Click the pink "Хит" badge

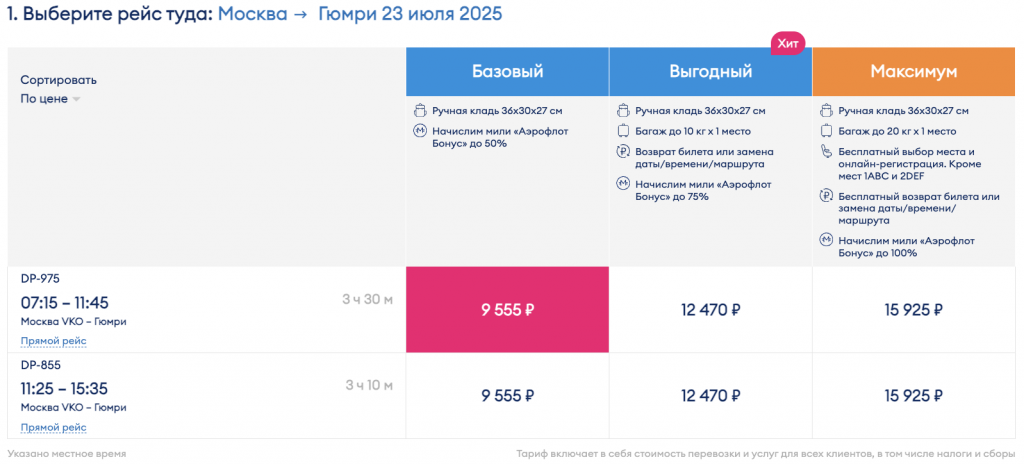(787, 44)
